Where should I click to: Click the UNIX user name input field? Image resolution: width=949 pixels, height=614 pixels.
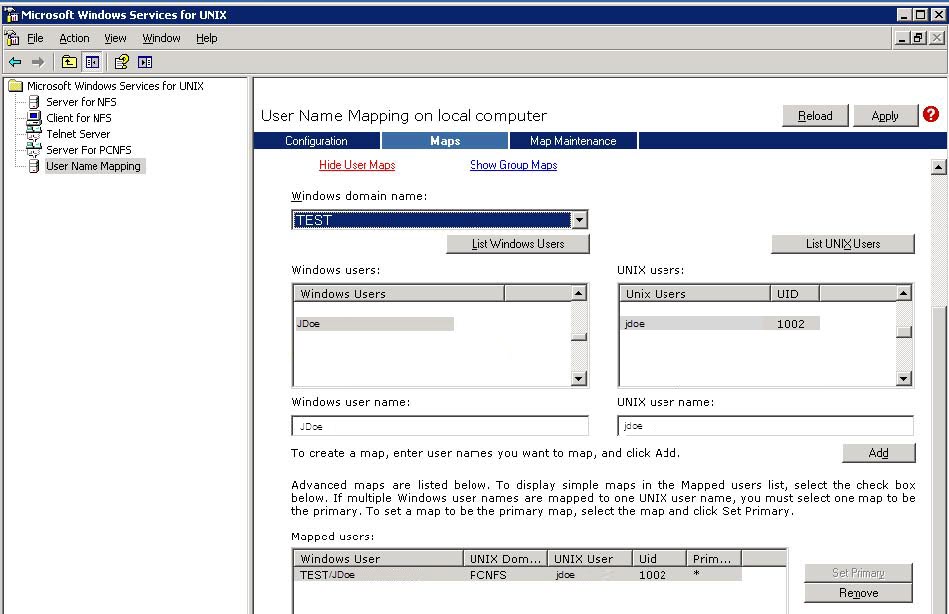[765, 426]
